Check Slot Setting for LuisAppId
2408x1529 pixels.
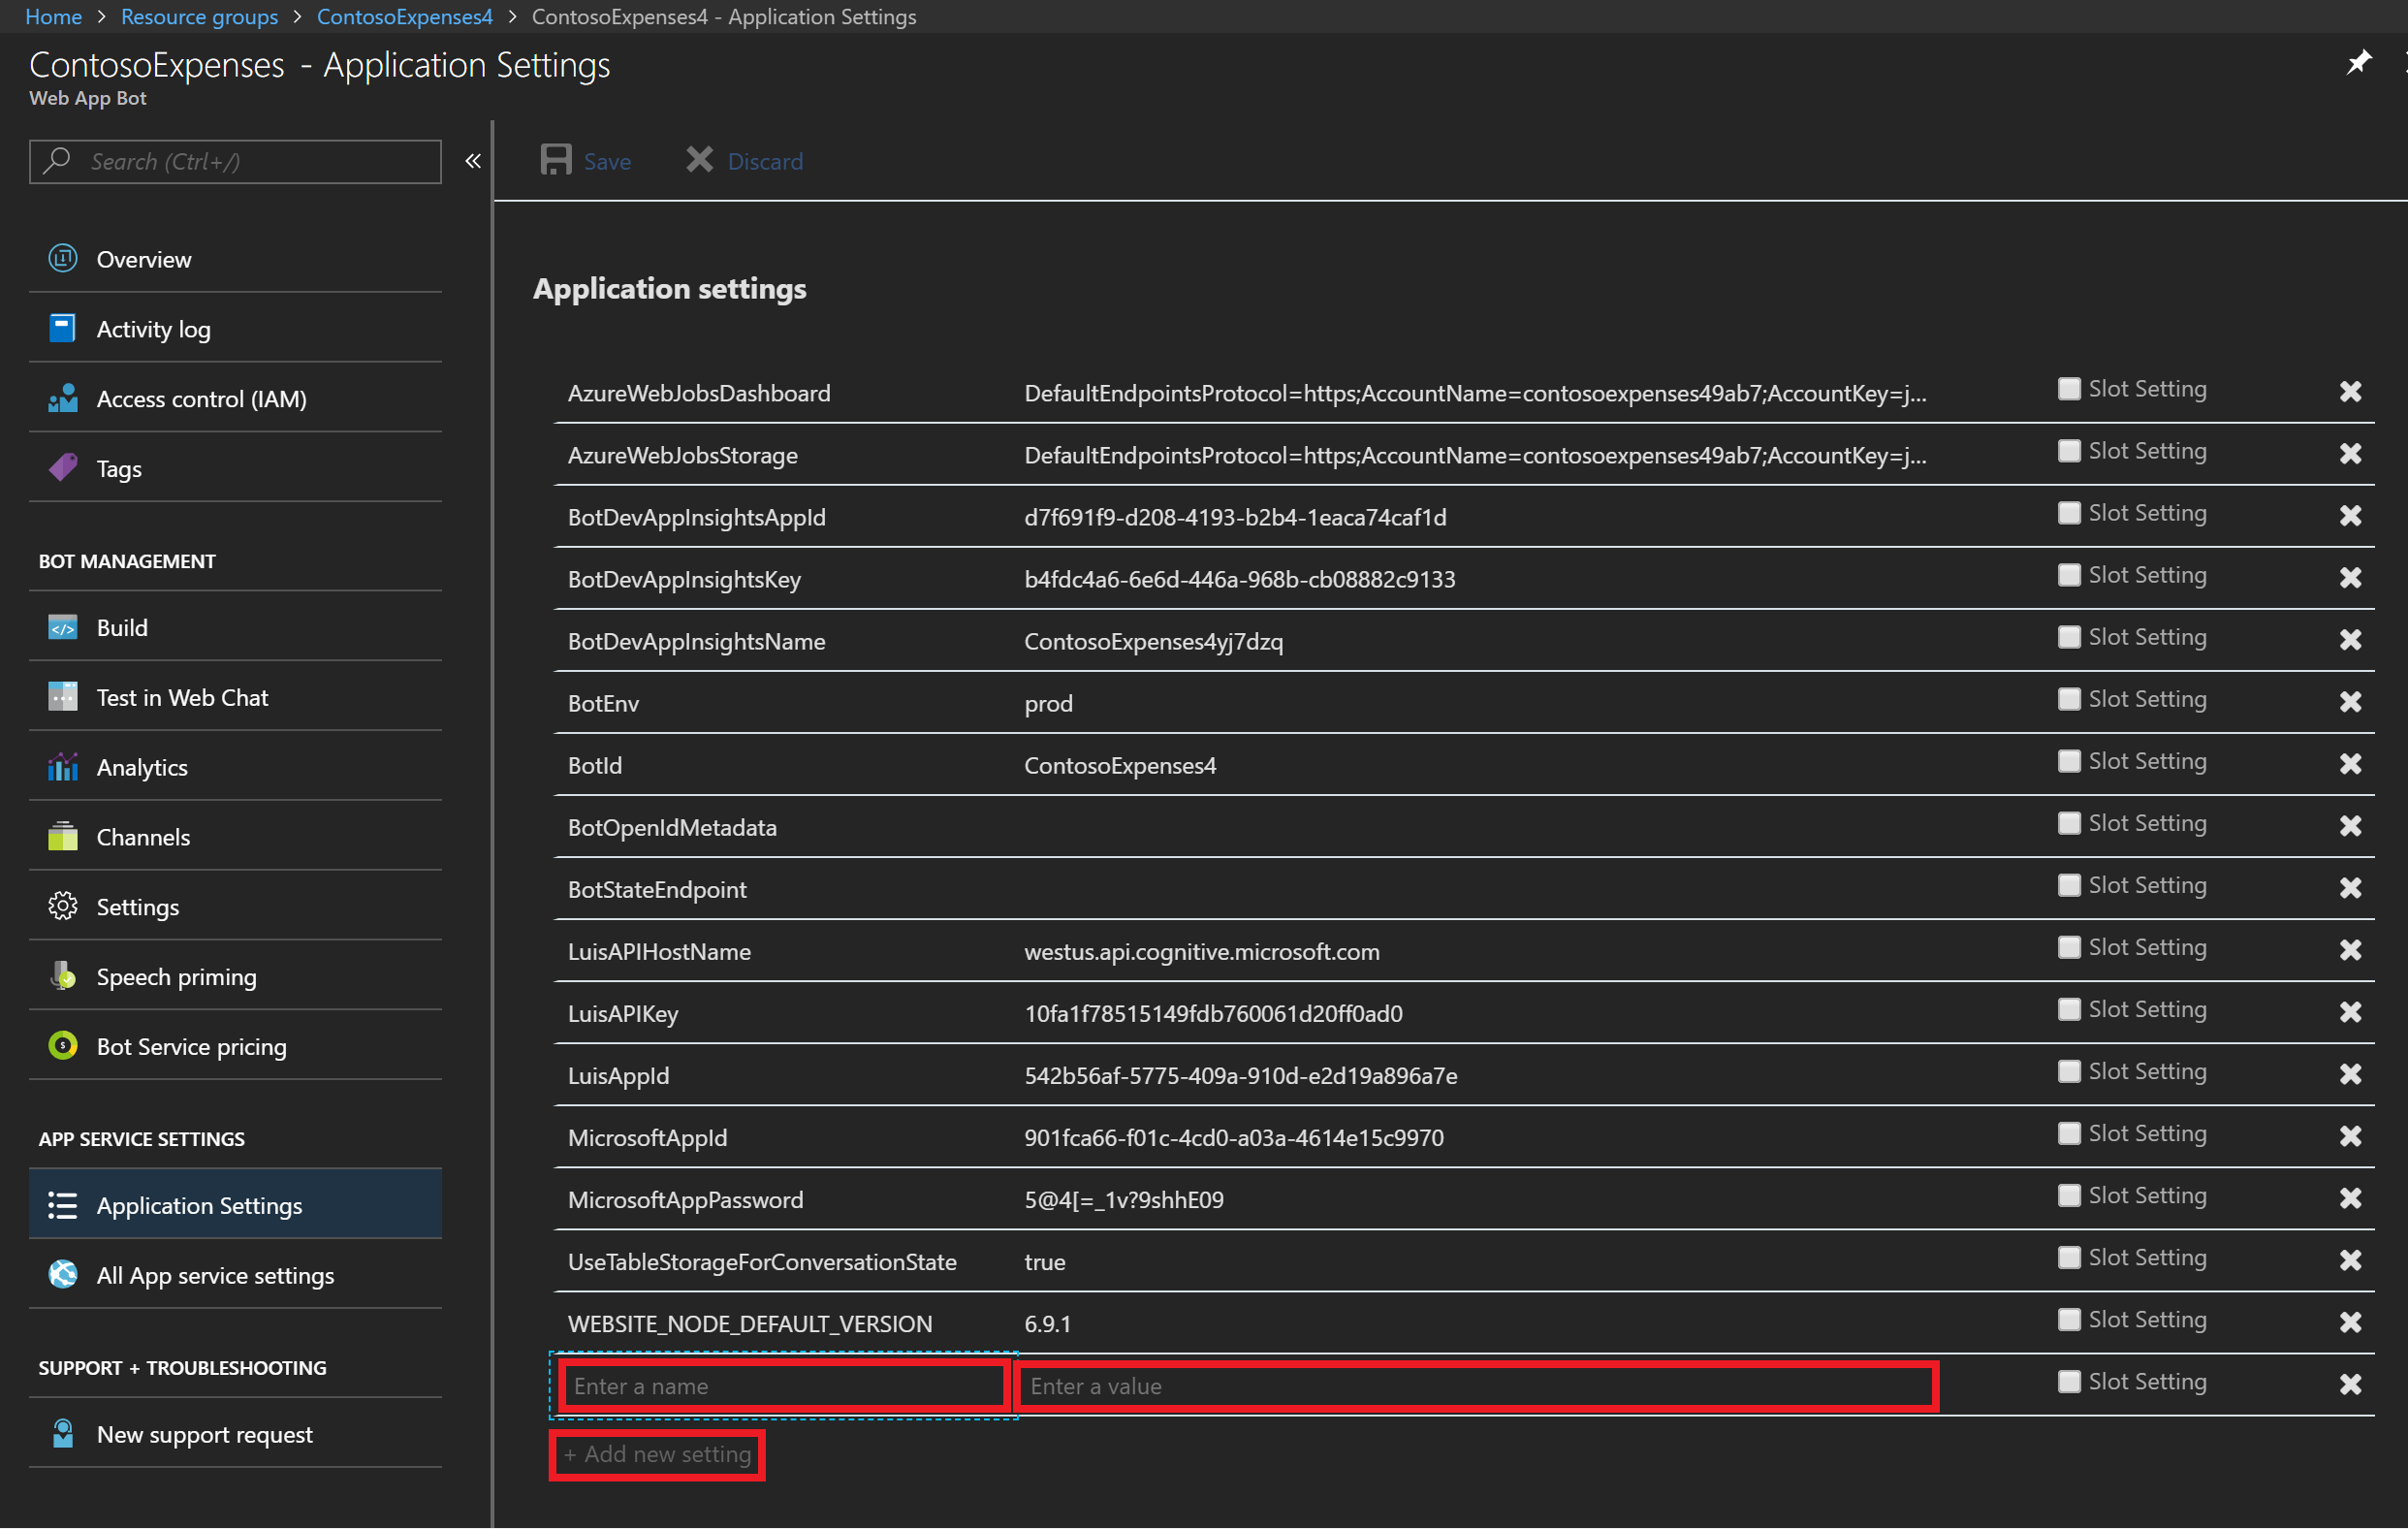pos(2069,1071)
